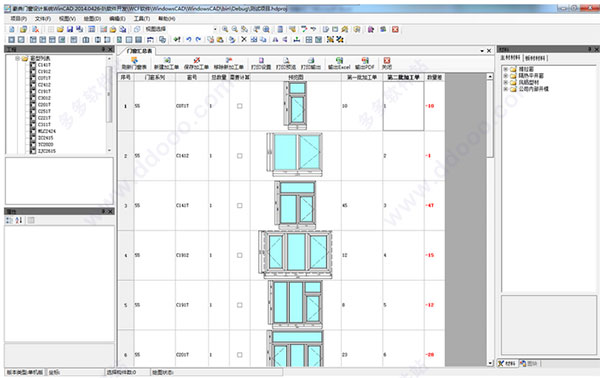The width and height of the screenshot is (600, 378).
Task: Switch to the 板材材料 tab
Action: coord(536,58)
